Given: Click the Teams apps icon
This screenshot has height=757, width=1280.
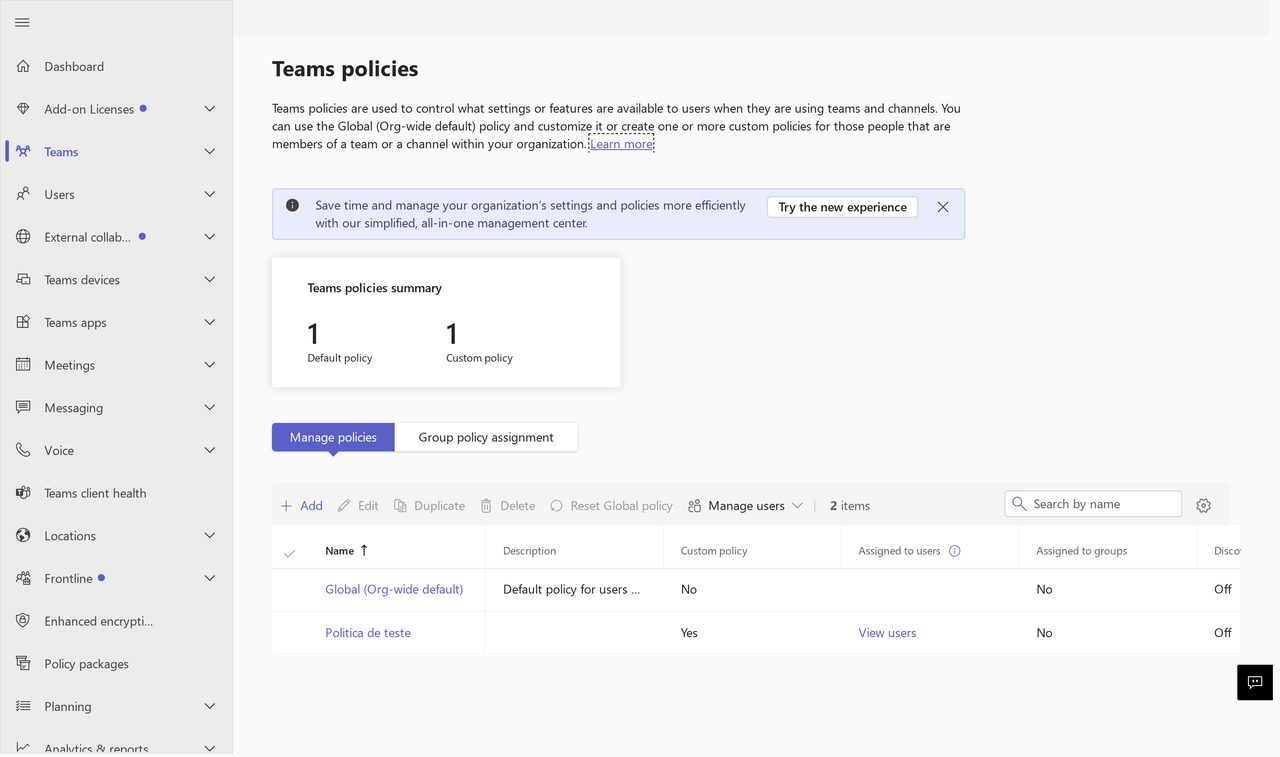Looking at the screenshot, I should [x=23, y=322].
